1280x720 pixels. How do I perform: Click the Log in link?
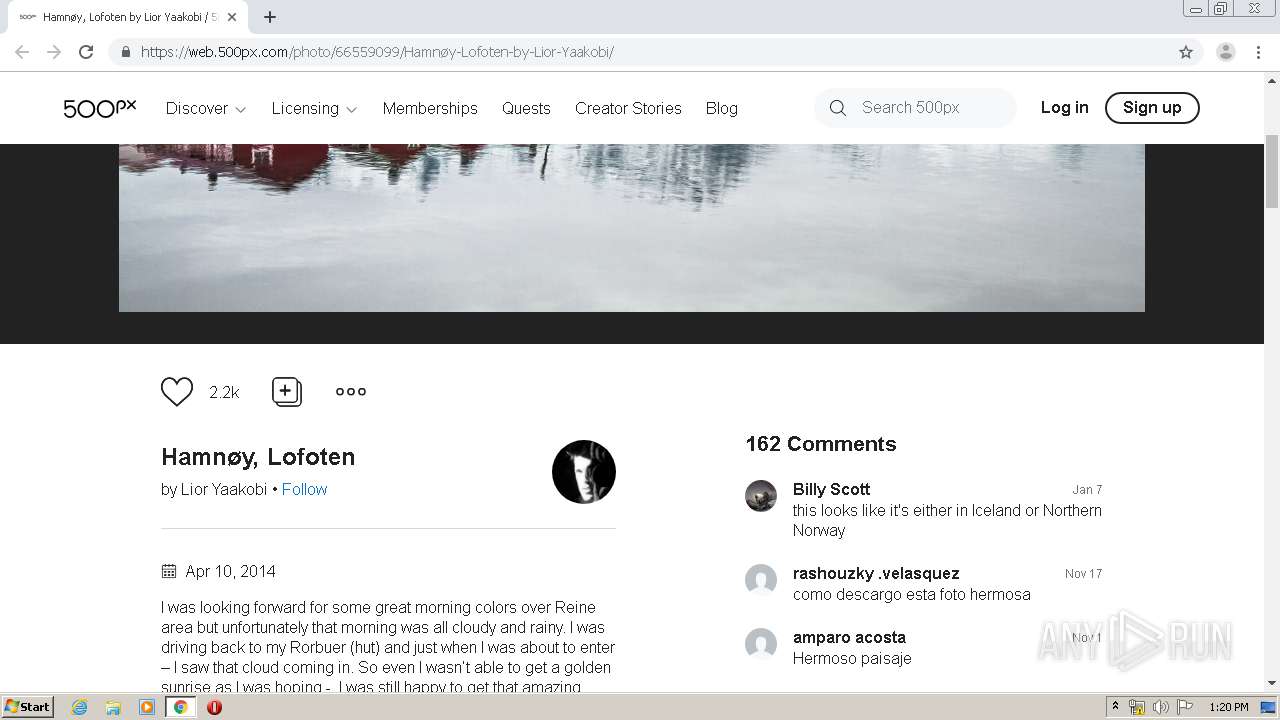[x=1064, y=107]
